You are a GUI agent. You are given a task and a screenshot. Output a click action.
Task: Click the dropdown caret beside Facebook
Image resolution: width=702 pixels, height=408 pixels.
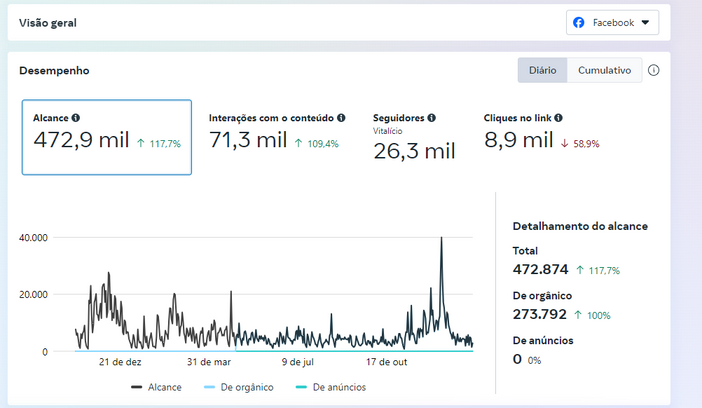point(645,22)
